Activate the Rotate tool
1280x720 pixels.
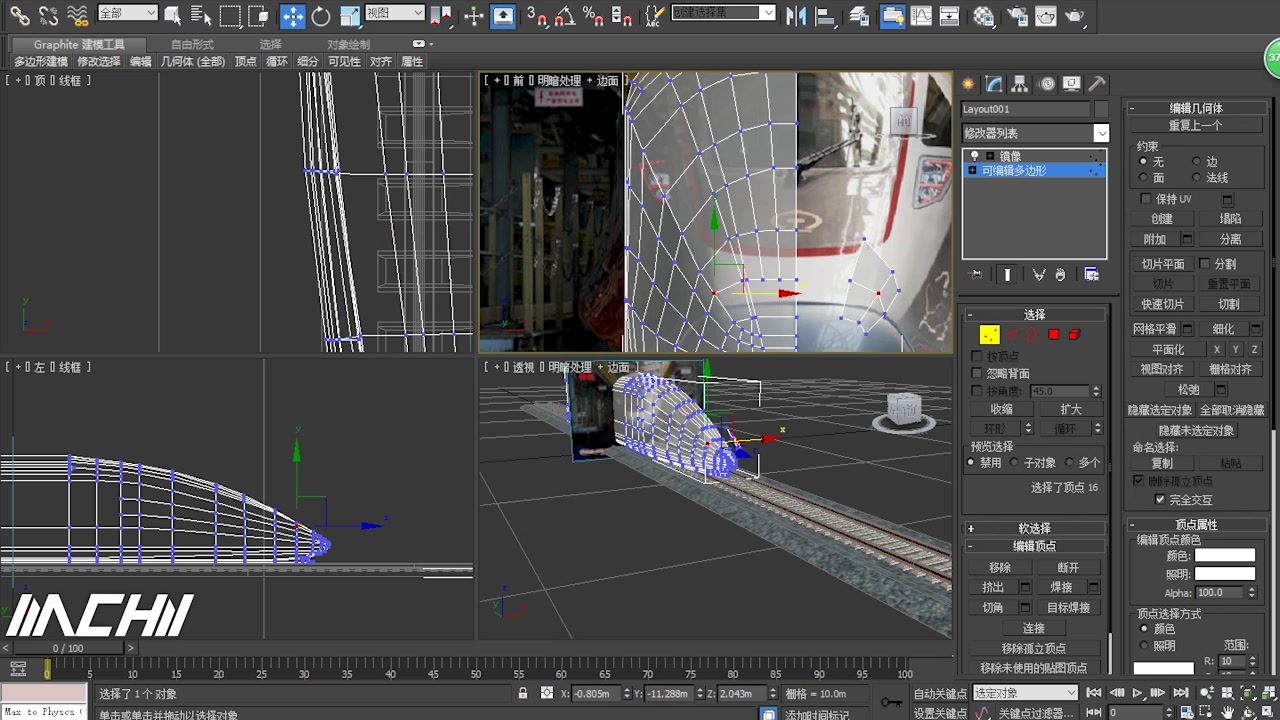point(320,15)
